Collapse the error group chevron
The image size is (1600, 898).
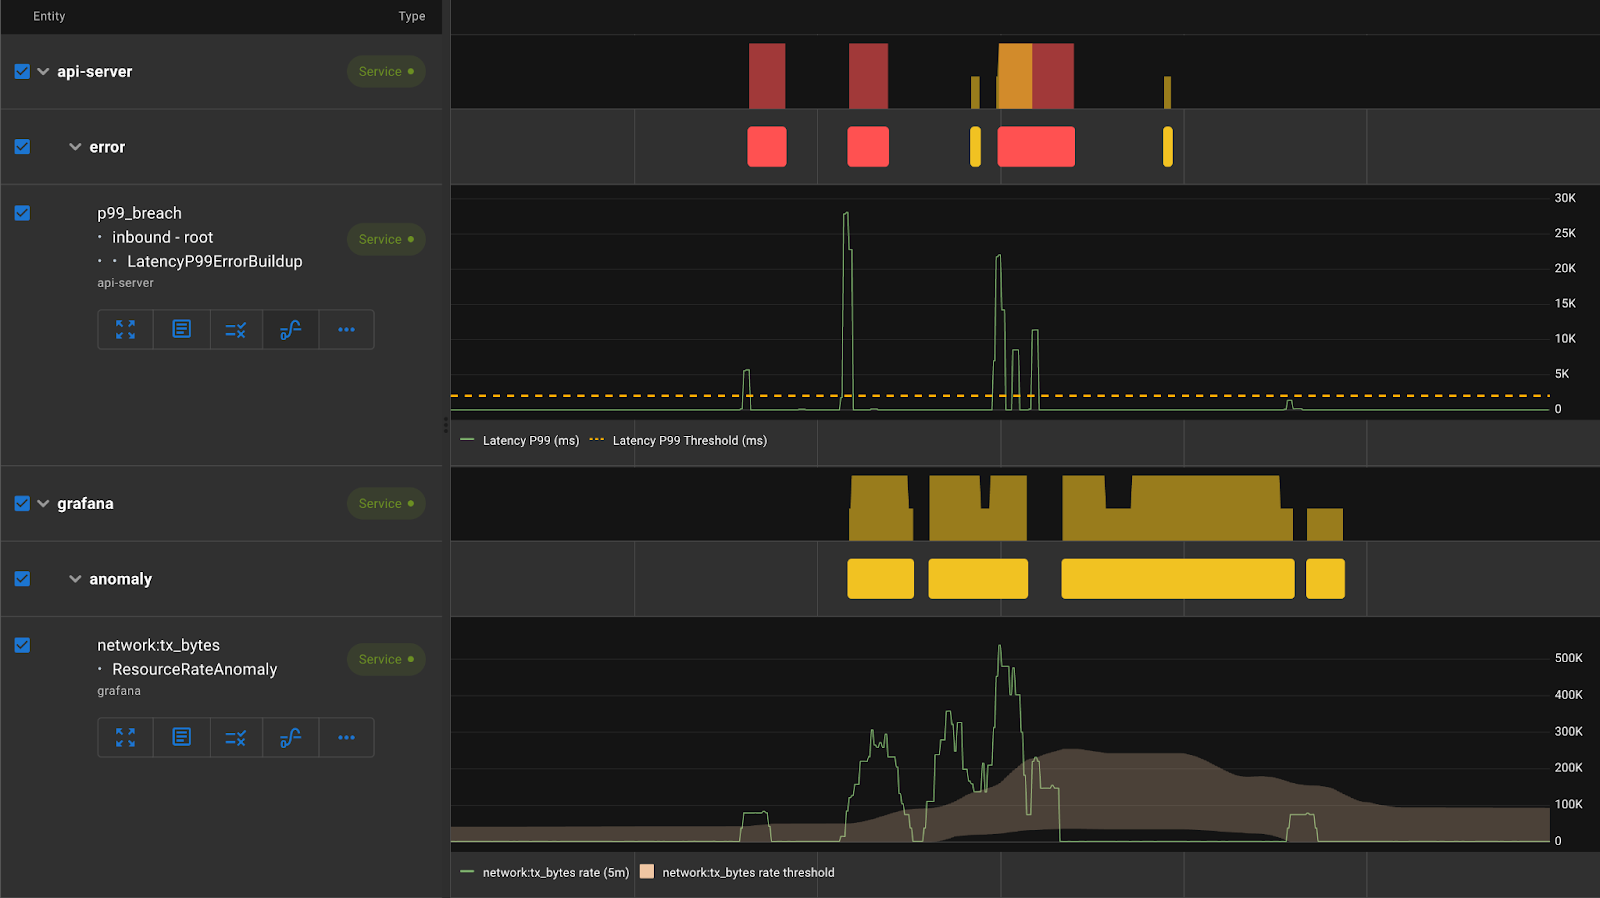tap(75, 147)
